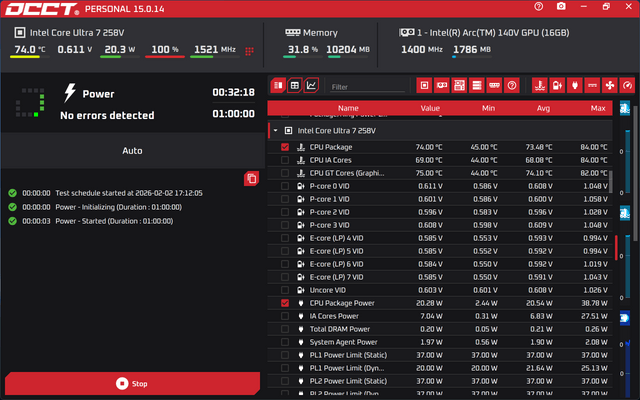Screen dimensions: 640x400
Task: Toggle the GPU sensors filter icon
Action: click(442, 85)
